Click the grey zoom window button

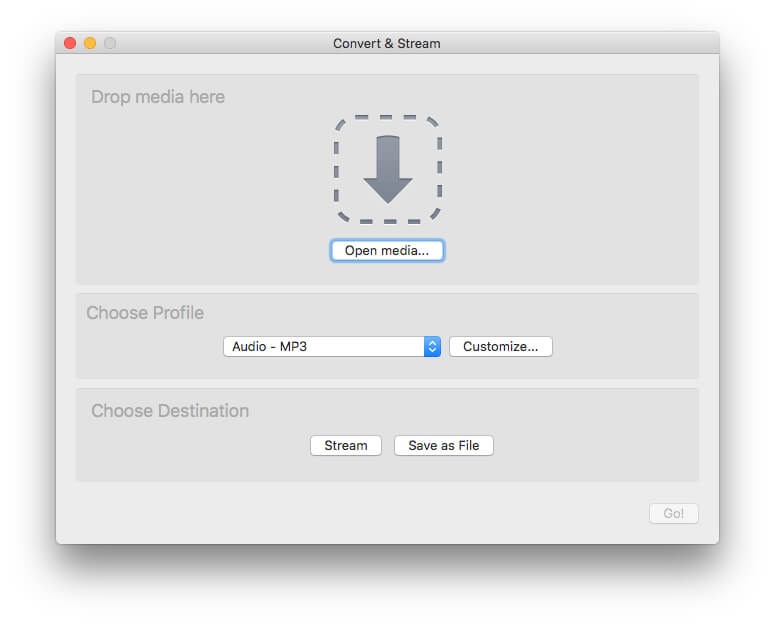coord(110,43)
